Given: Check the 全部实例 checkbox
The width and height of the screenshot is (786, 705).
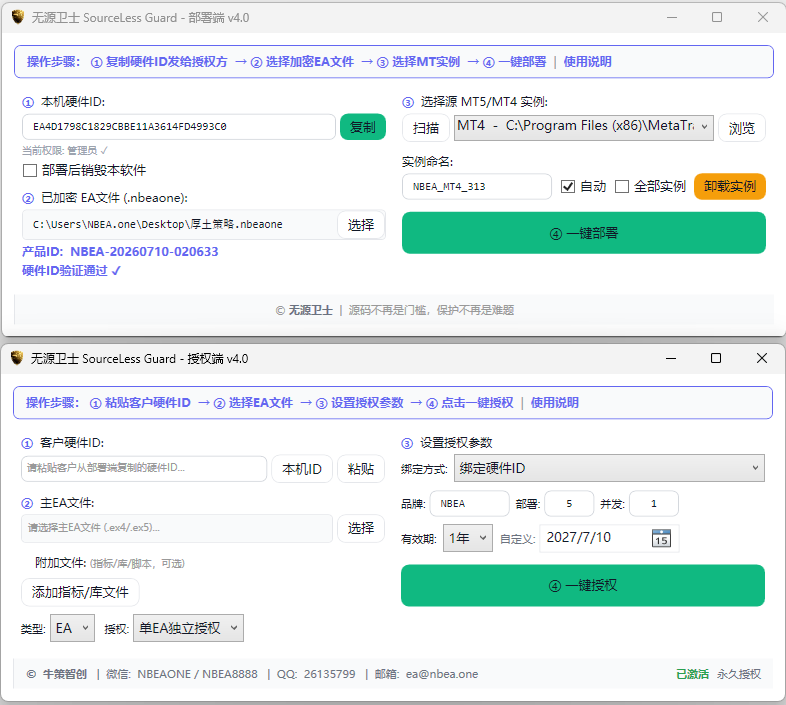Looking at the screenshot, I should point(622,187).
